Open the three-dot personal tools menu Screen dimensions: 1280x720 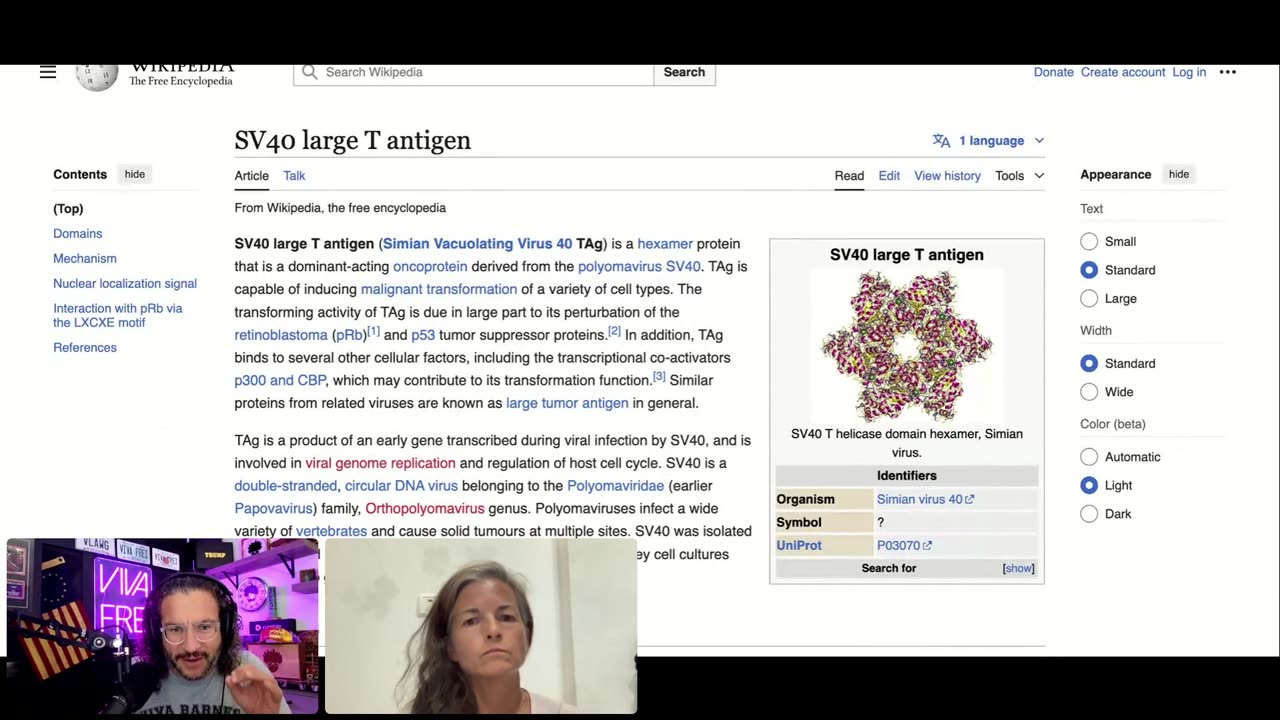tap(1228, 72)
